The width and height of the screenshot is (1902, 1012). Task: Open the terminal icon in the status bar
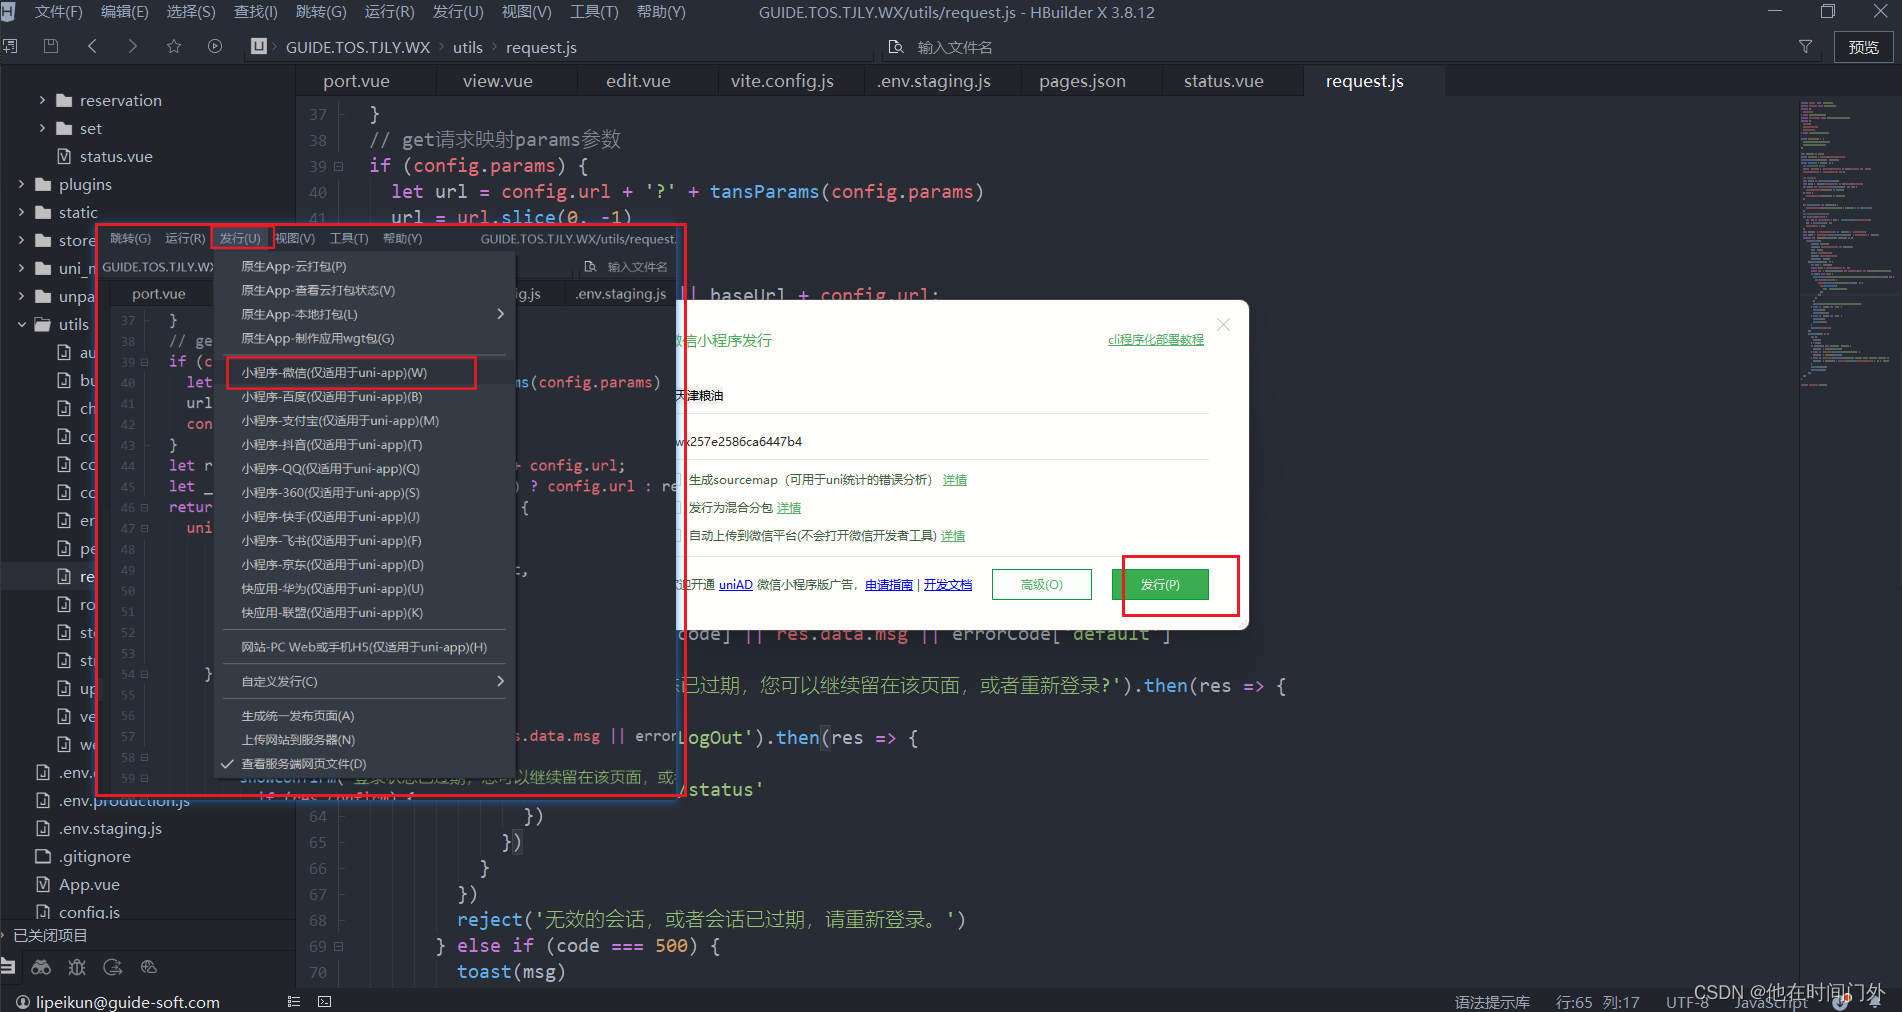324,1001
